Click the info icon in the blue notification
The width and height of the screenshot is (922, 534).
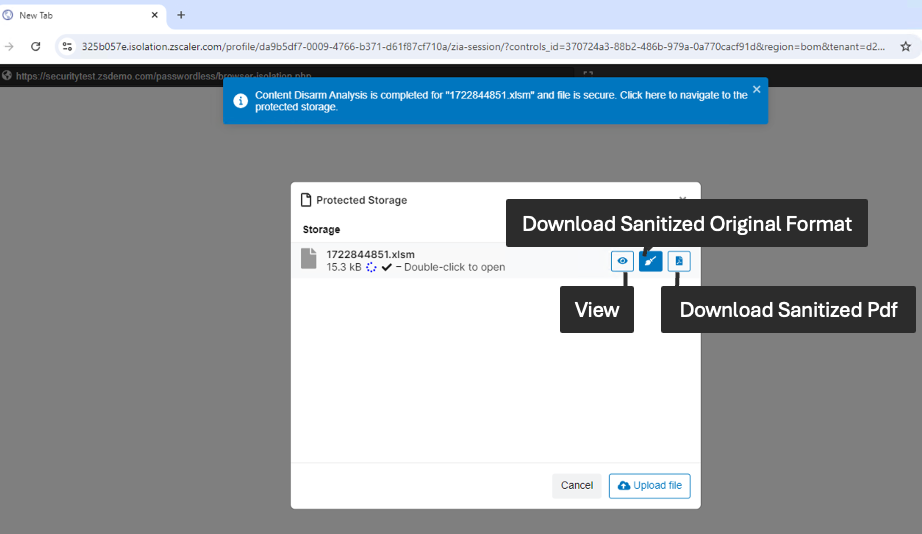tap(240, 101)
